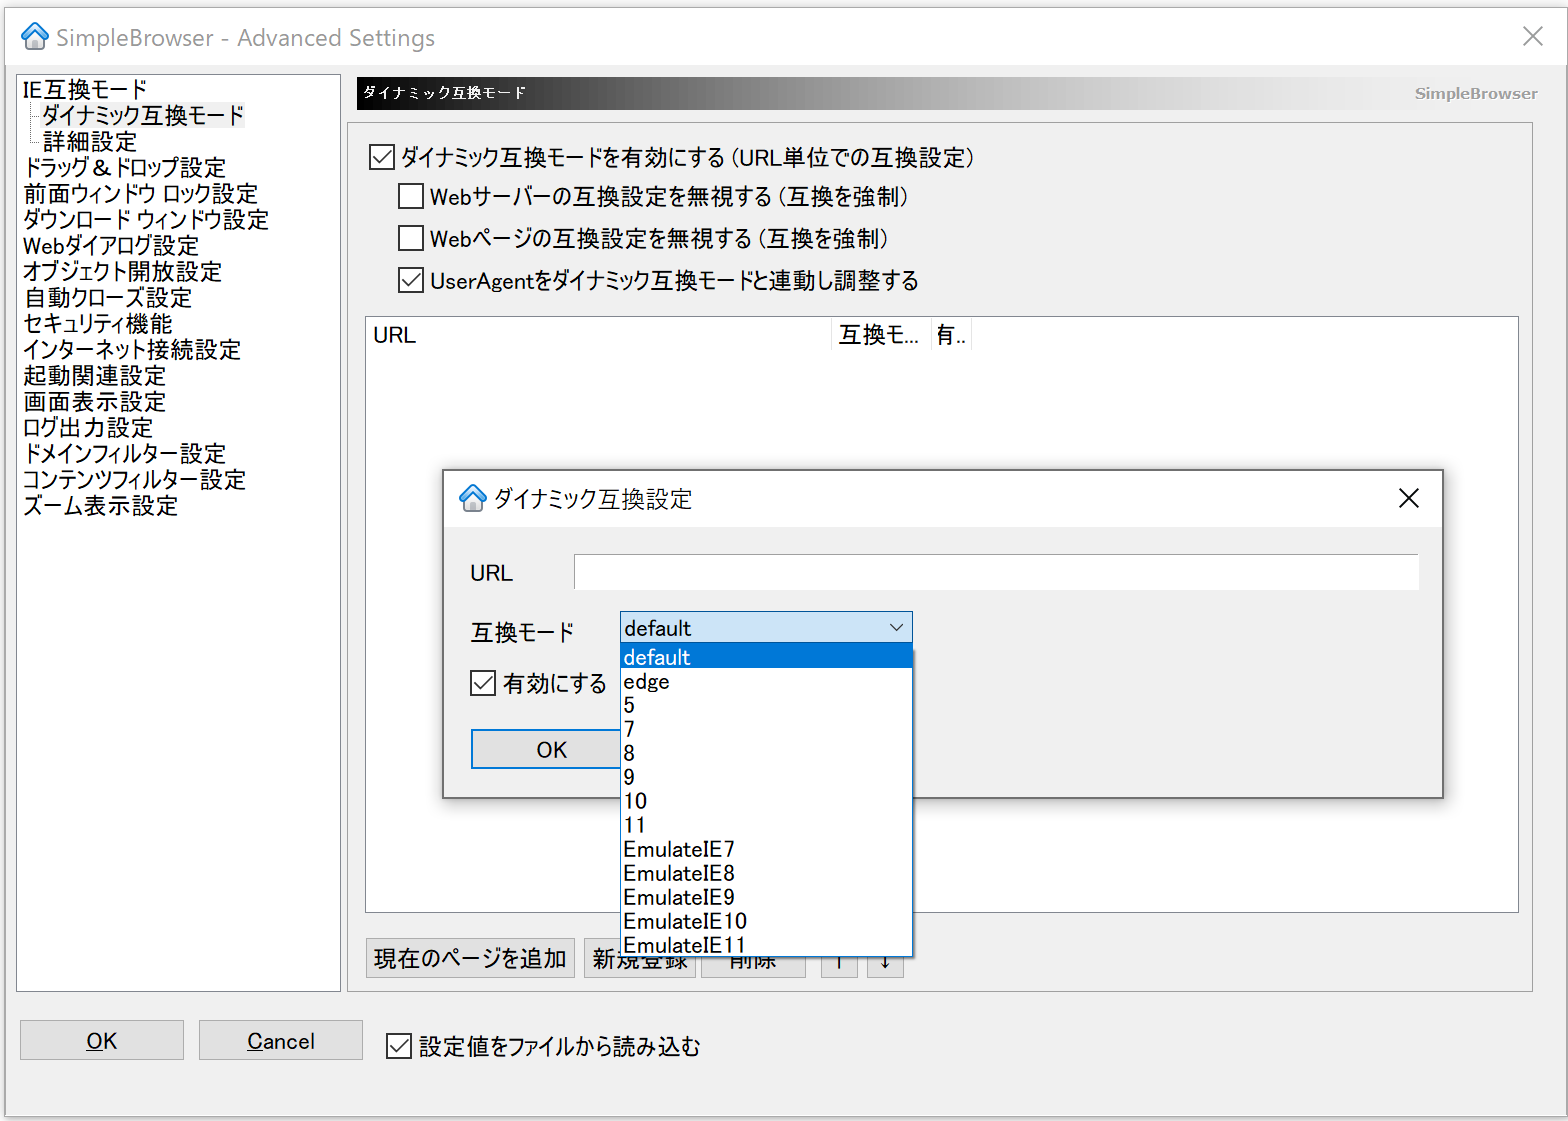
Task: Toggle 設定値をファイルから読み込む checkbox
Action: coord(399,1046)
